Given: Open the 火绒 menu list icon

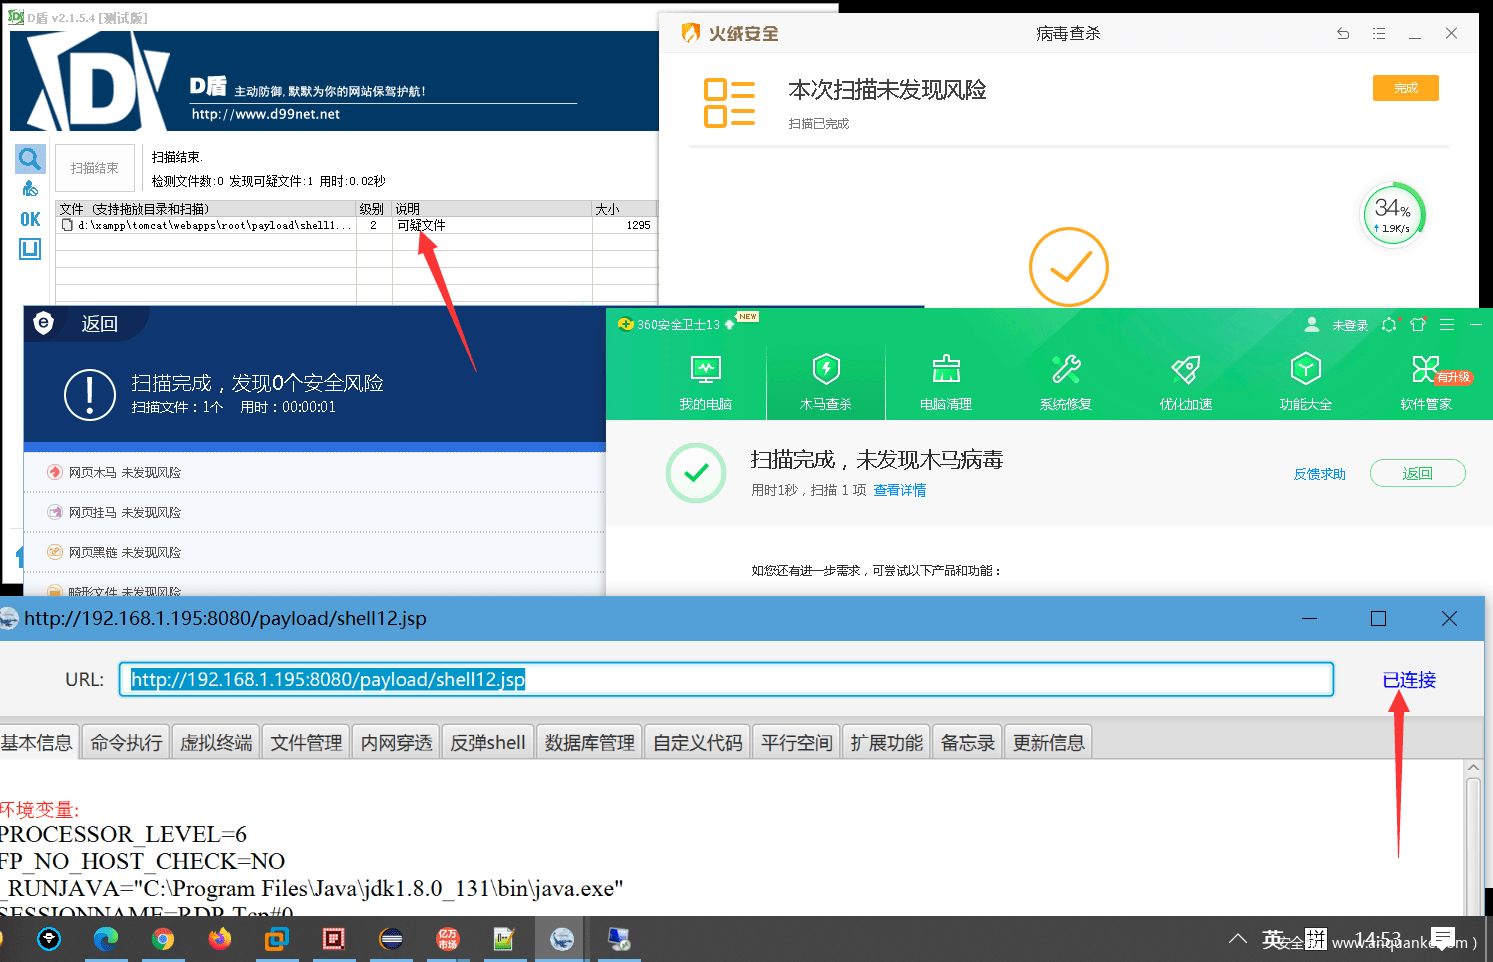Looking at the screenshot, I should click(x=1379, y=33).
